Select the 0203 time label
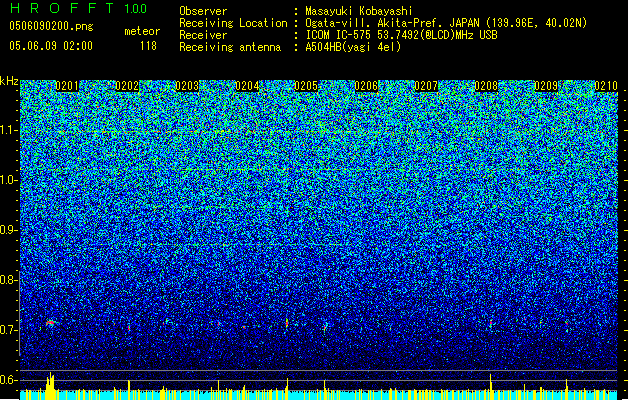Image resolution: width=629 pixels, height=400 pixels. (x=187, y=86)
